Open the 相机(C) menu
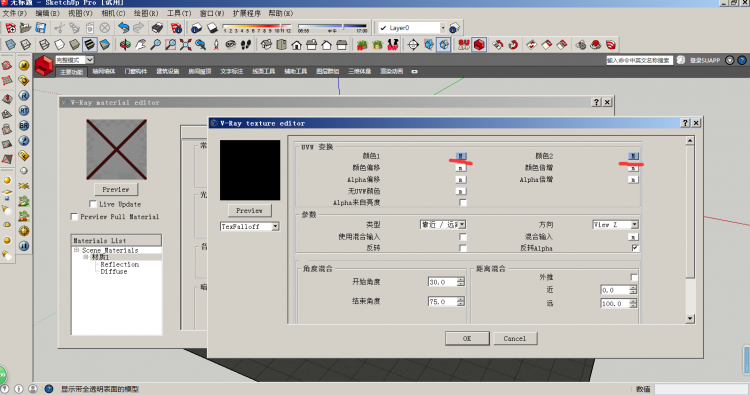The image size is (750, 395). pos(113,13)
